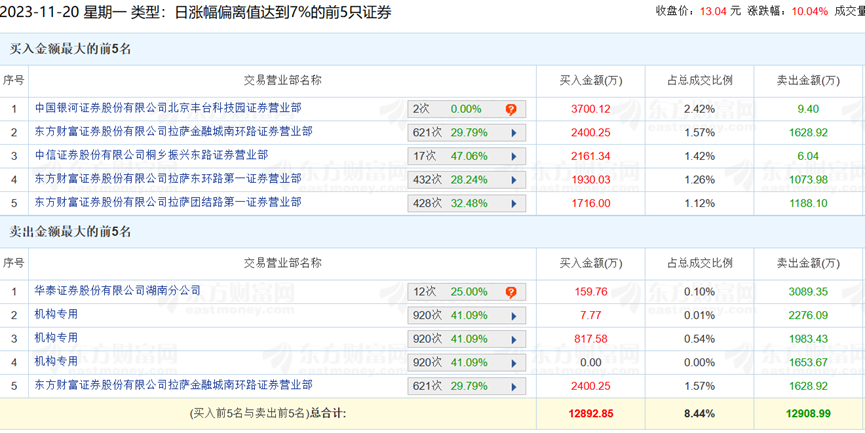
Task: Select the 0.01% share cell
Action: 700,316
